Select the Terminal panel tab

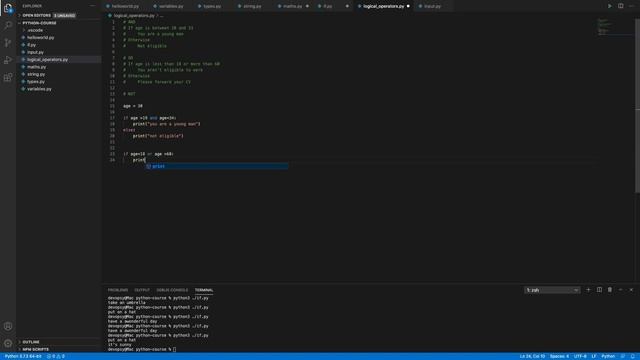pyautogui.click(x=204, y=290)
